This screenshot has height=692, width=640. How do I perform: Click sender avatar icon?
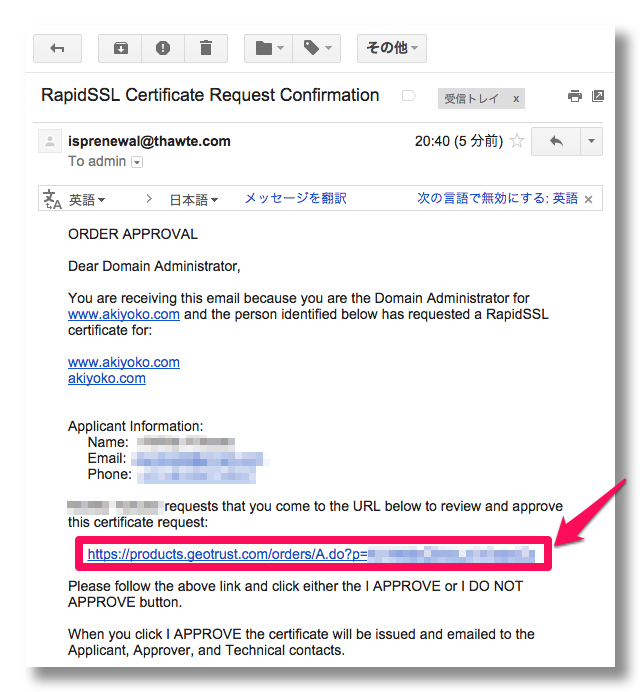50,141
